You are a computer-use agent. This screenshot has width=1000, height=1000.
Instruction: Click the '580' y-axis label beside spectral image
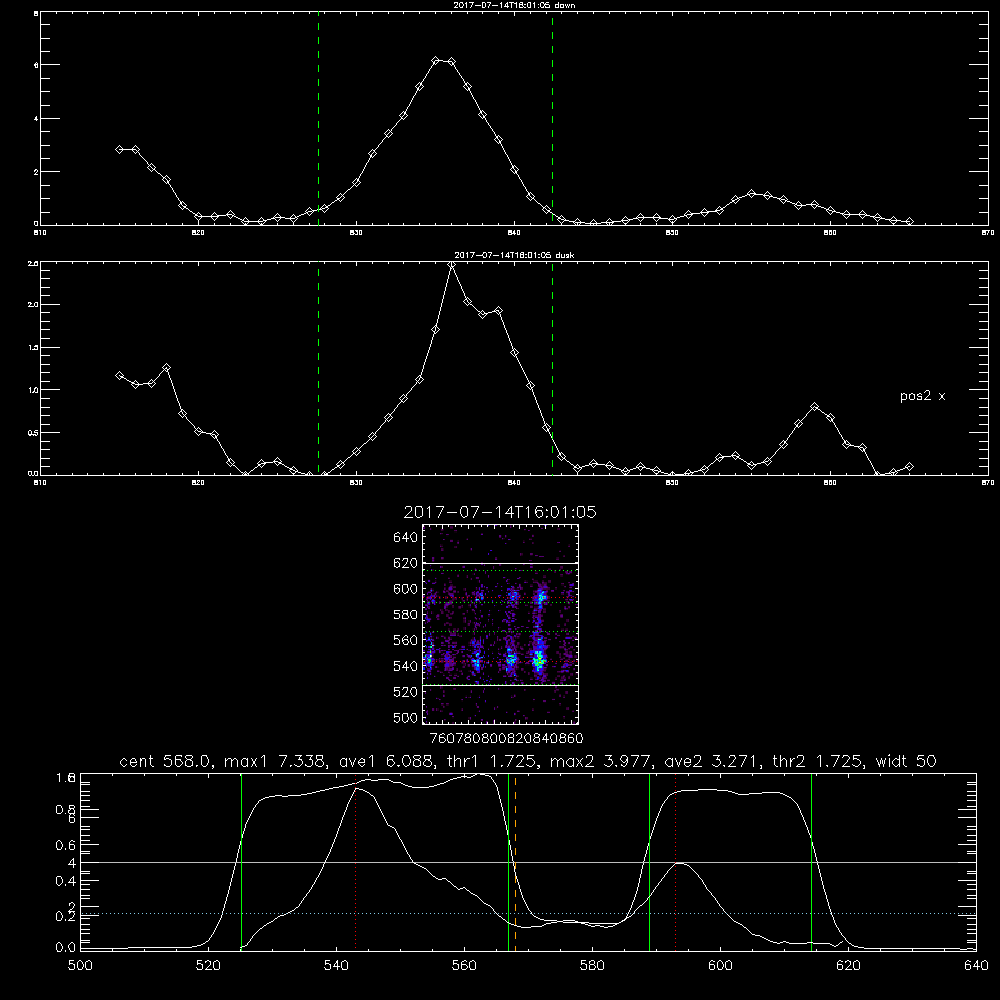(x=406, y=615)
